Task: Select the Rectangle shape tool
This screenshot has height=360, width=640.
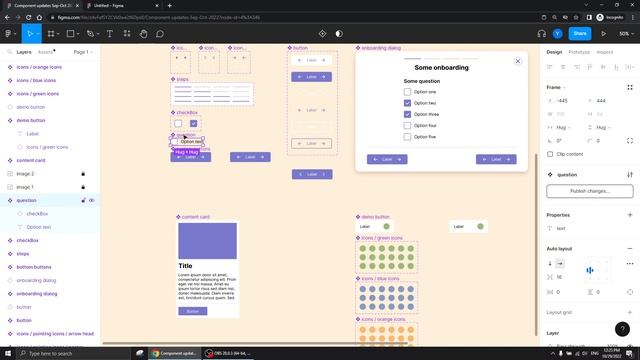Action: tap(70, 34)
